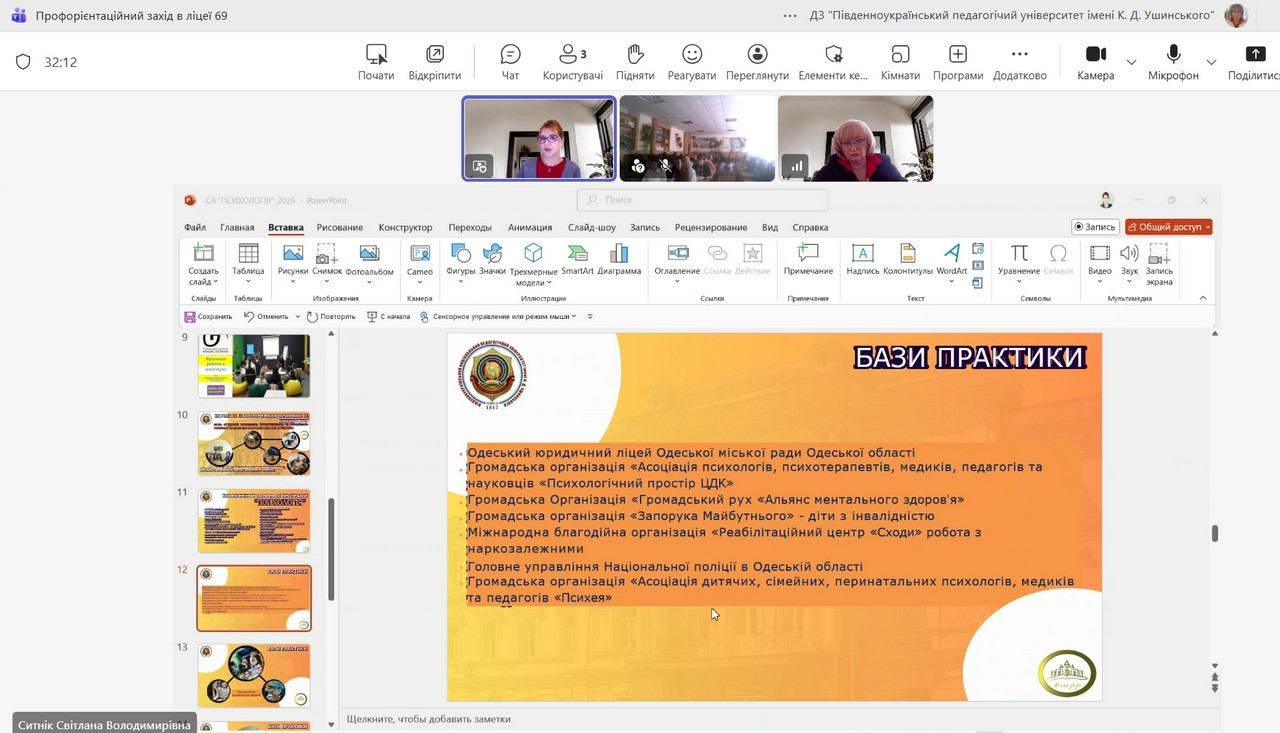Screen dimensions: 1280x733
Task: Select slide 13 thumbnail
Action: (x=254, y=675)
